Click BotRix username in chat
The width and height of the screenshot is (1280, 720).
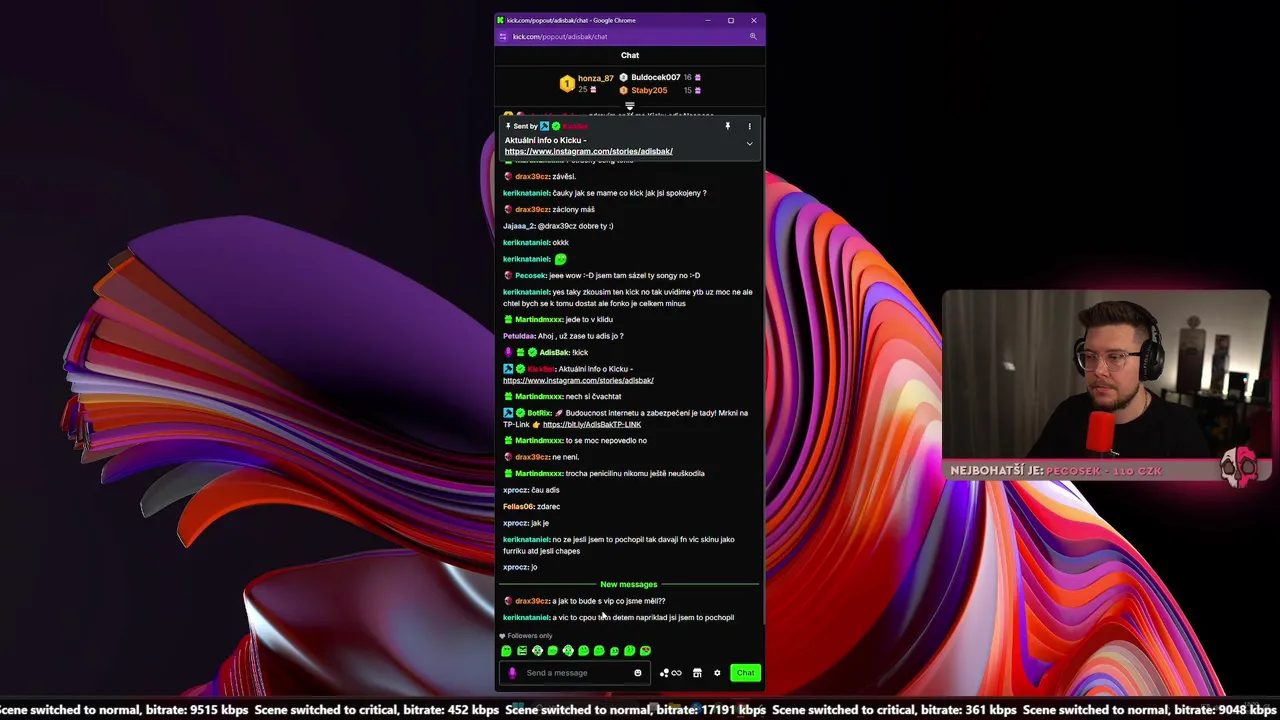point(539,413)
